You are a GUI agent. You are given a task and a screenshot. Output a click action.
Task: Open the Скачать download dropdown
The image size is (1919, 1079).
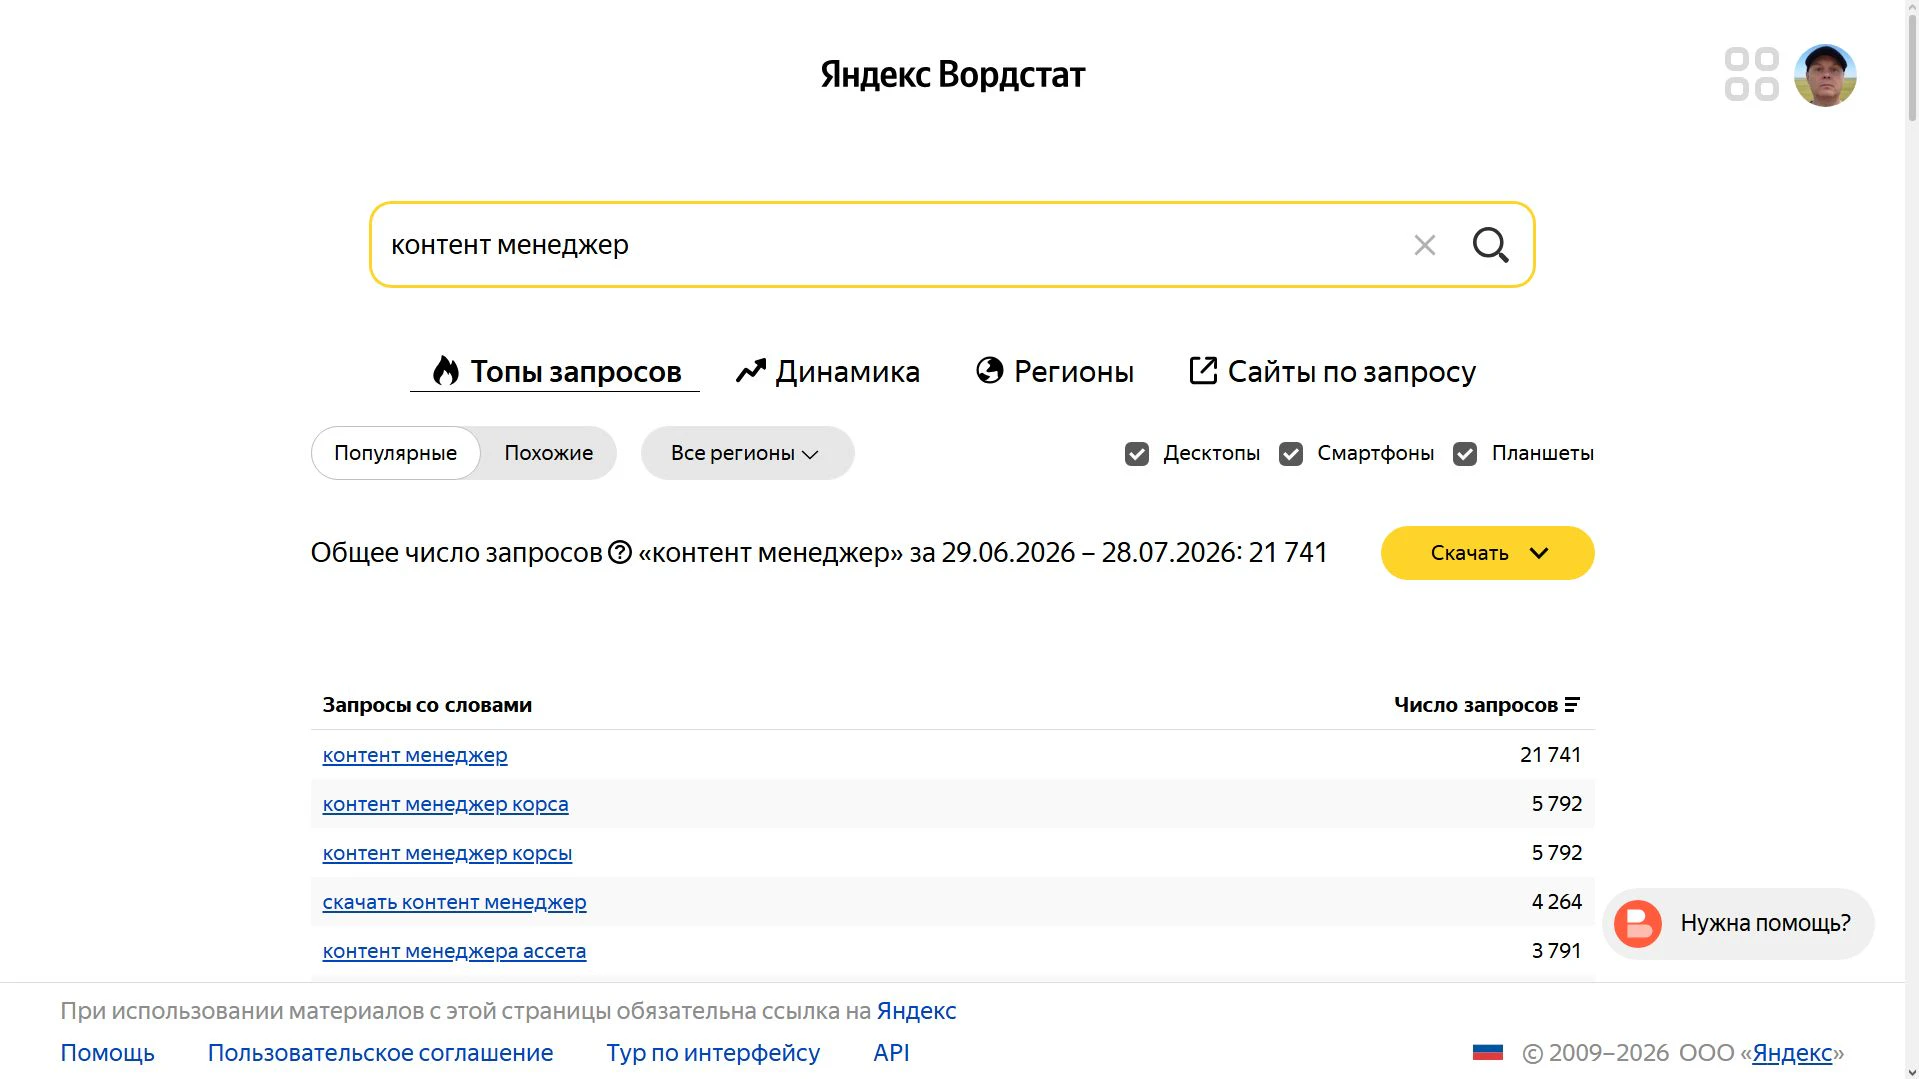(x=1487, y=553)
